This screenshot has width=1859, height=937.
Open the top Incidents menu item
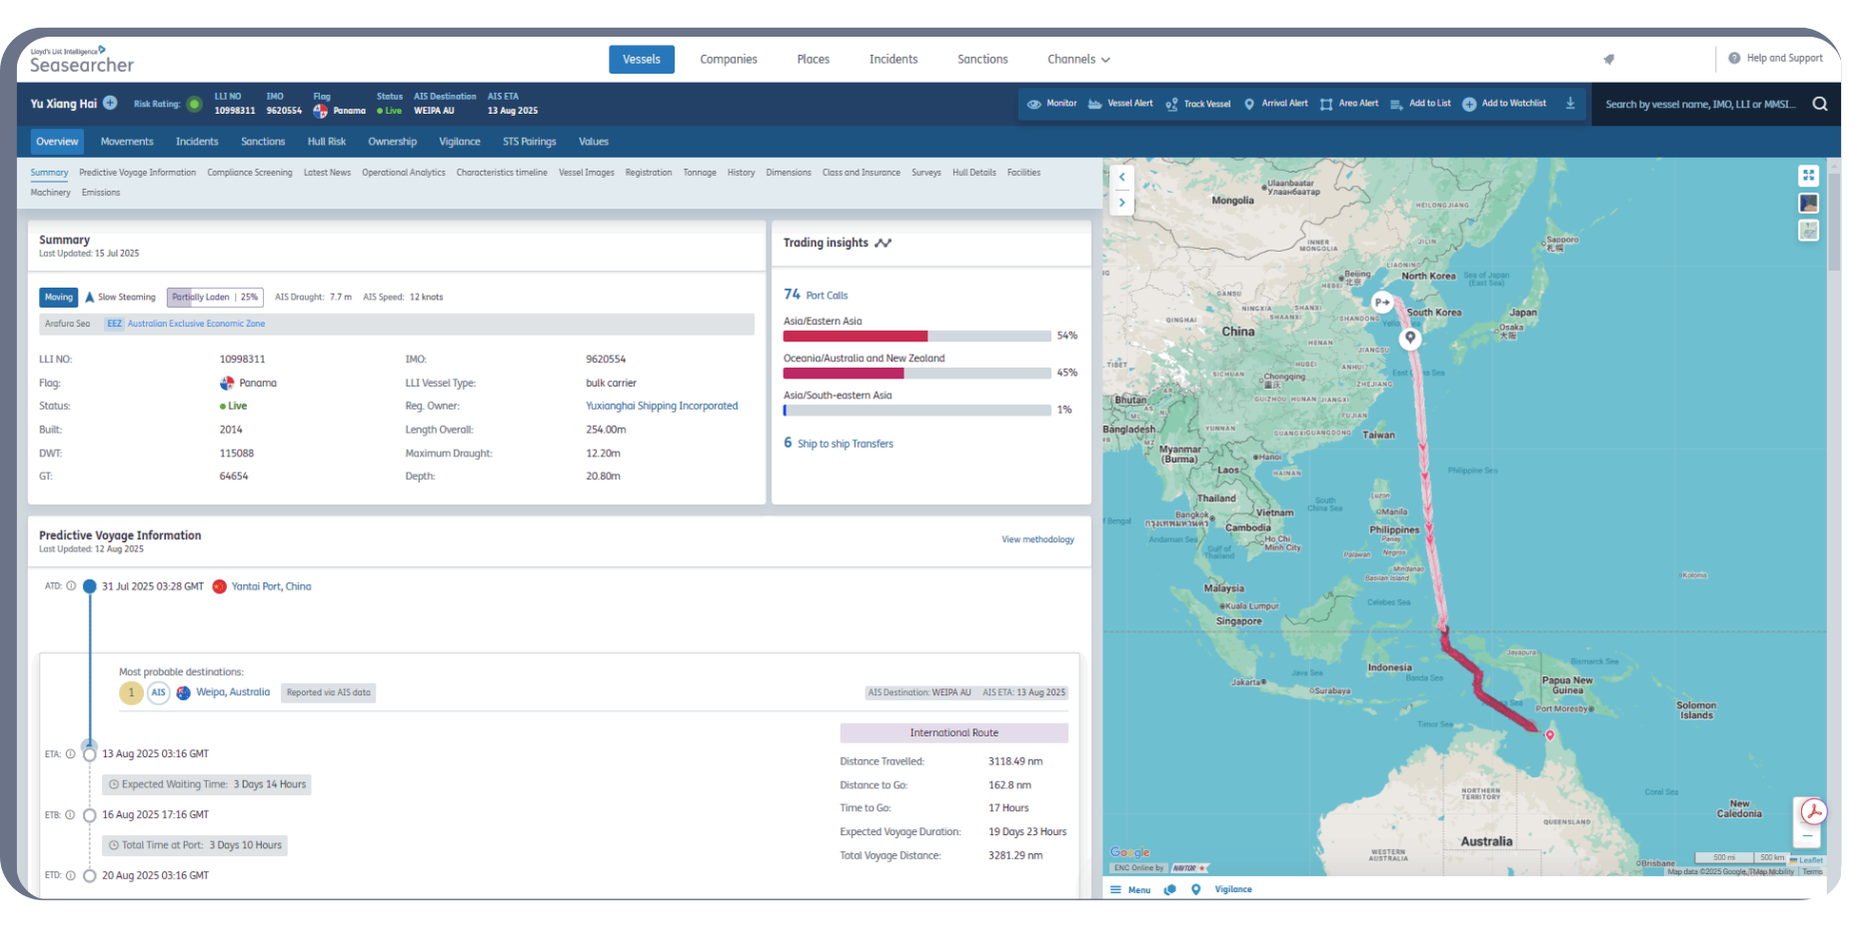click(x=893, y=59)
